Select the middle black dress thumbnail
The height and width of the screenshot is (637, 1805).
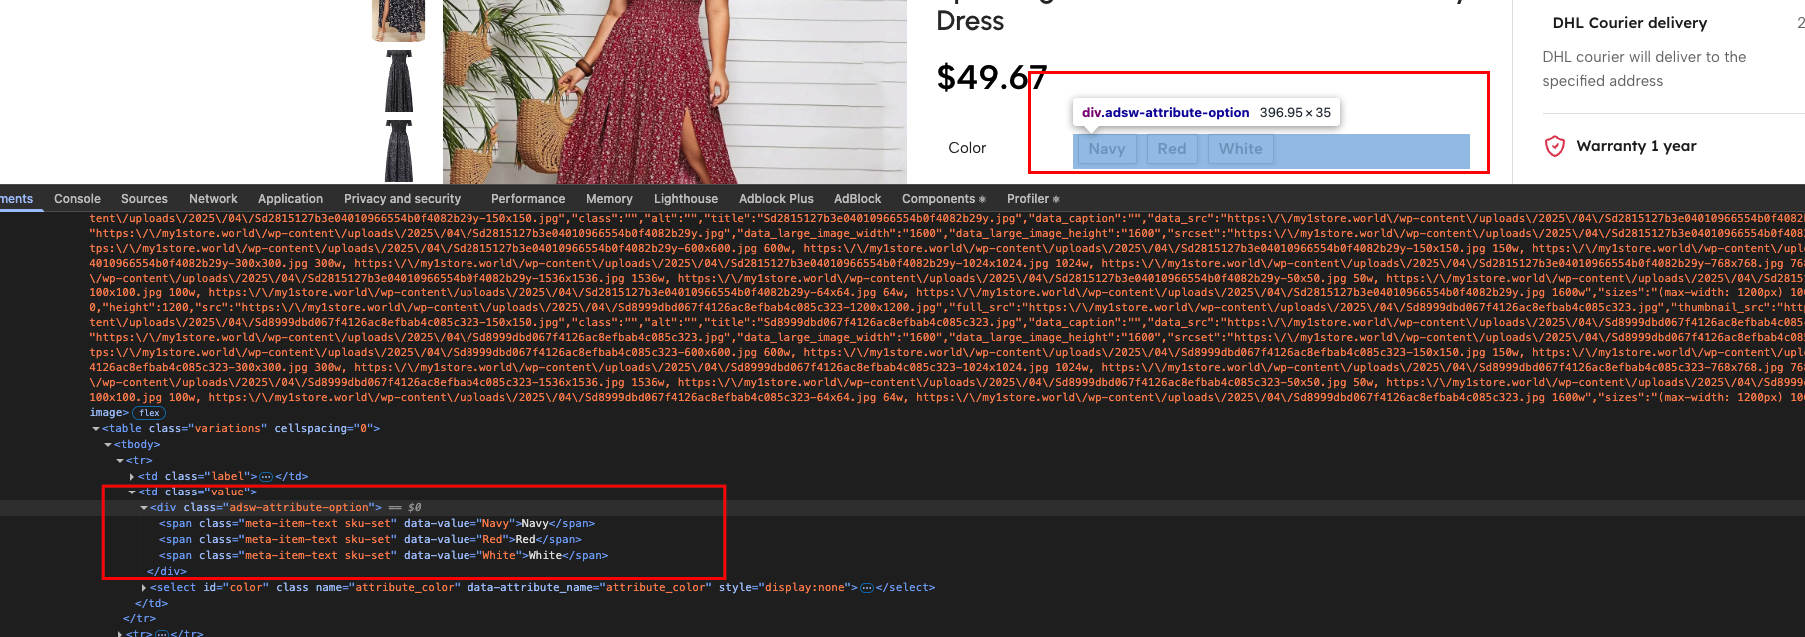point(399,80)
